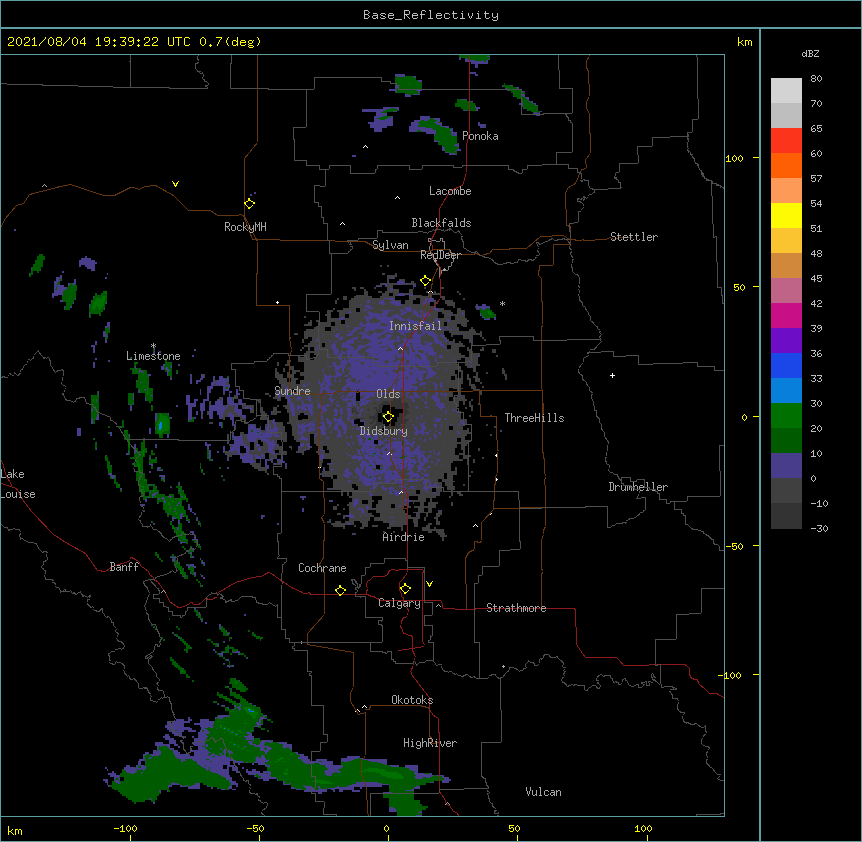Select the Vulcan label

coord(543,792)
